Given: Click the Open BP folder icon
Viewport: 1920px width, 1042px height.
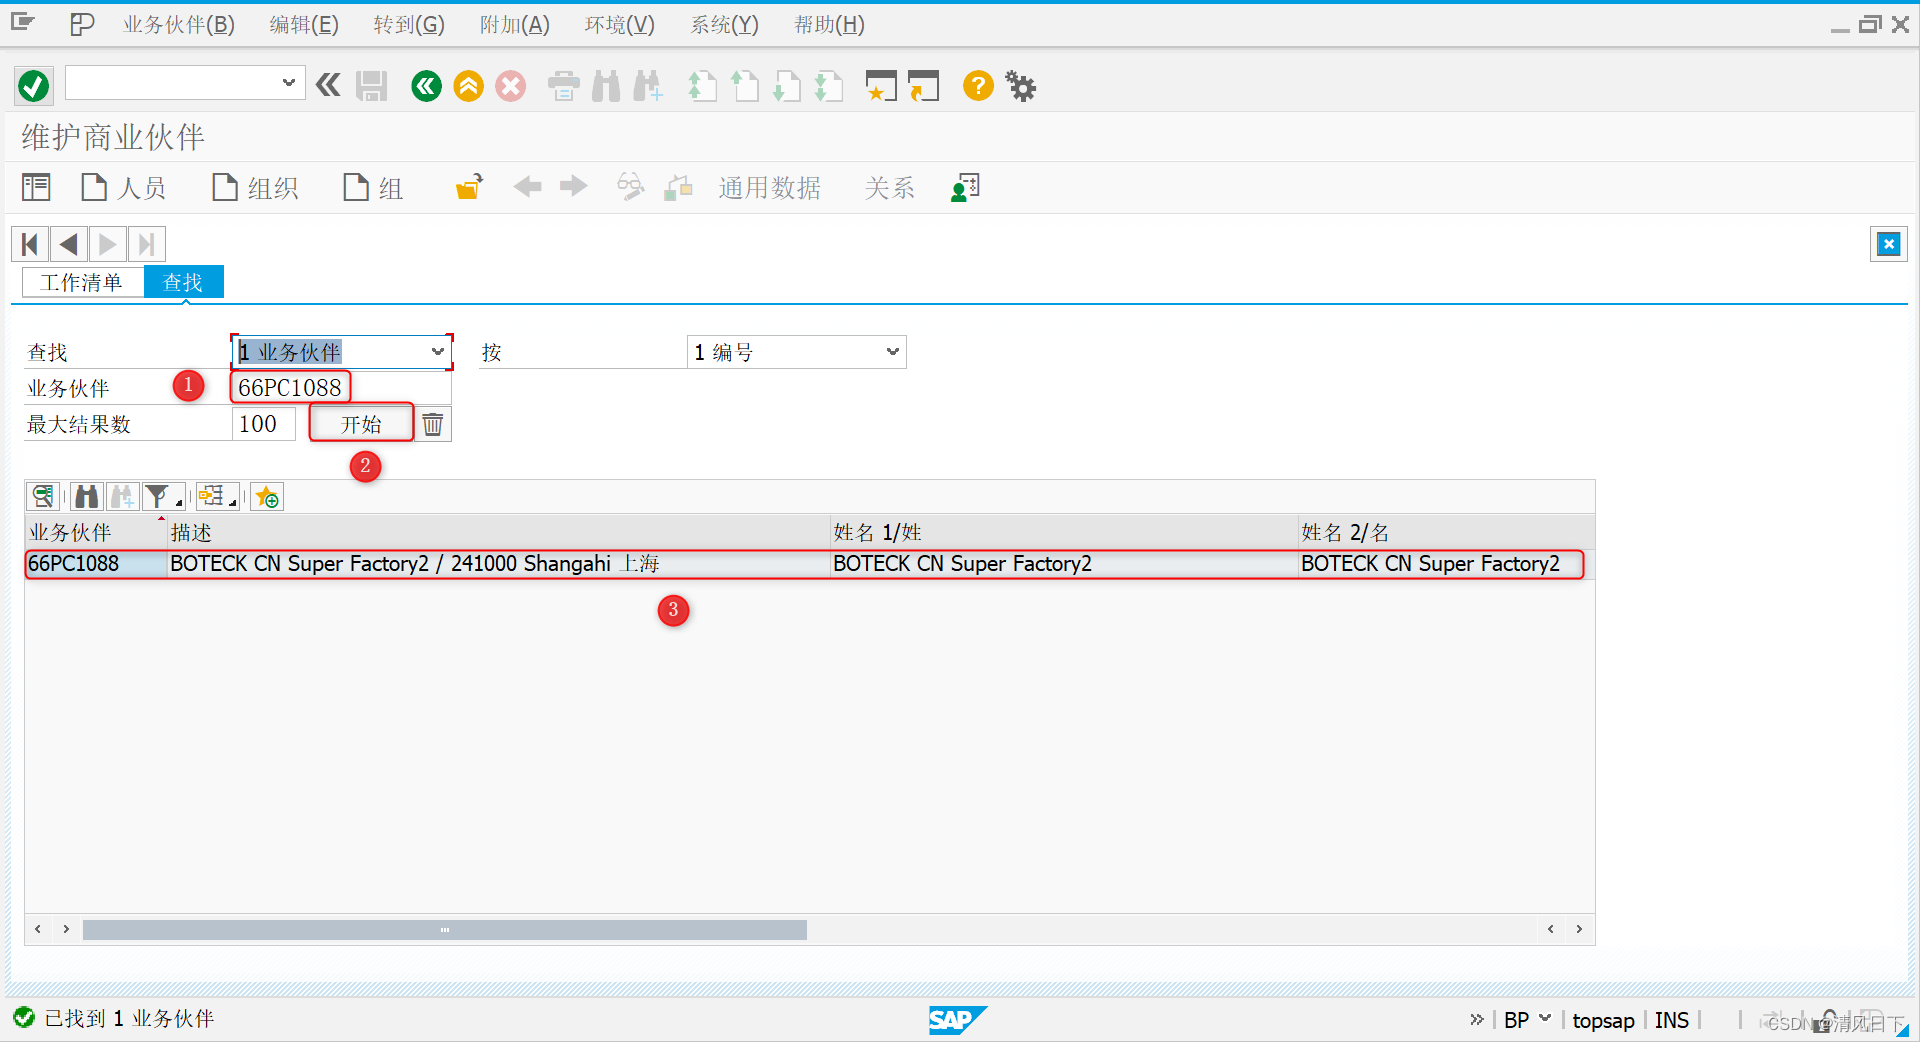Looking at the screenshot, I should tap(469, 187).
